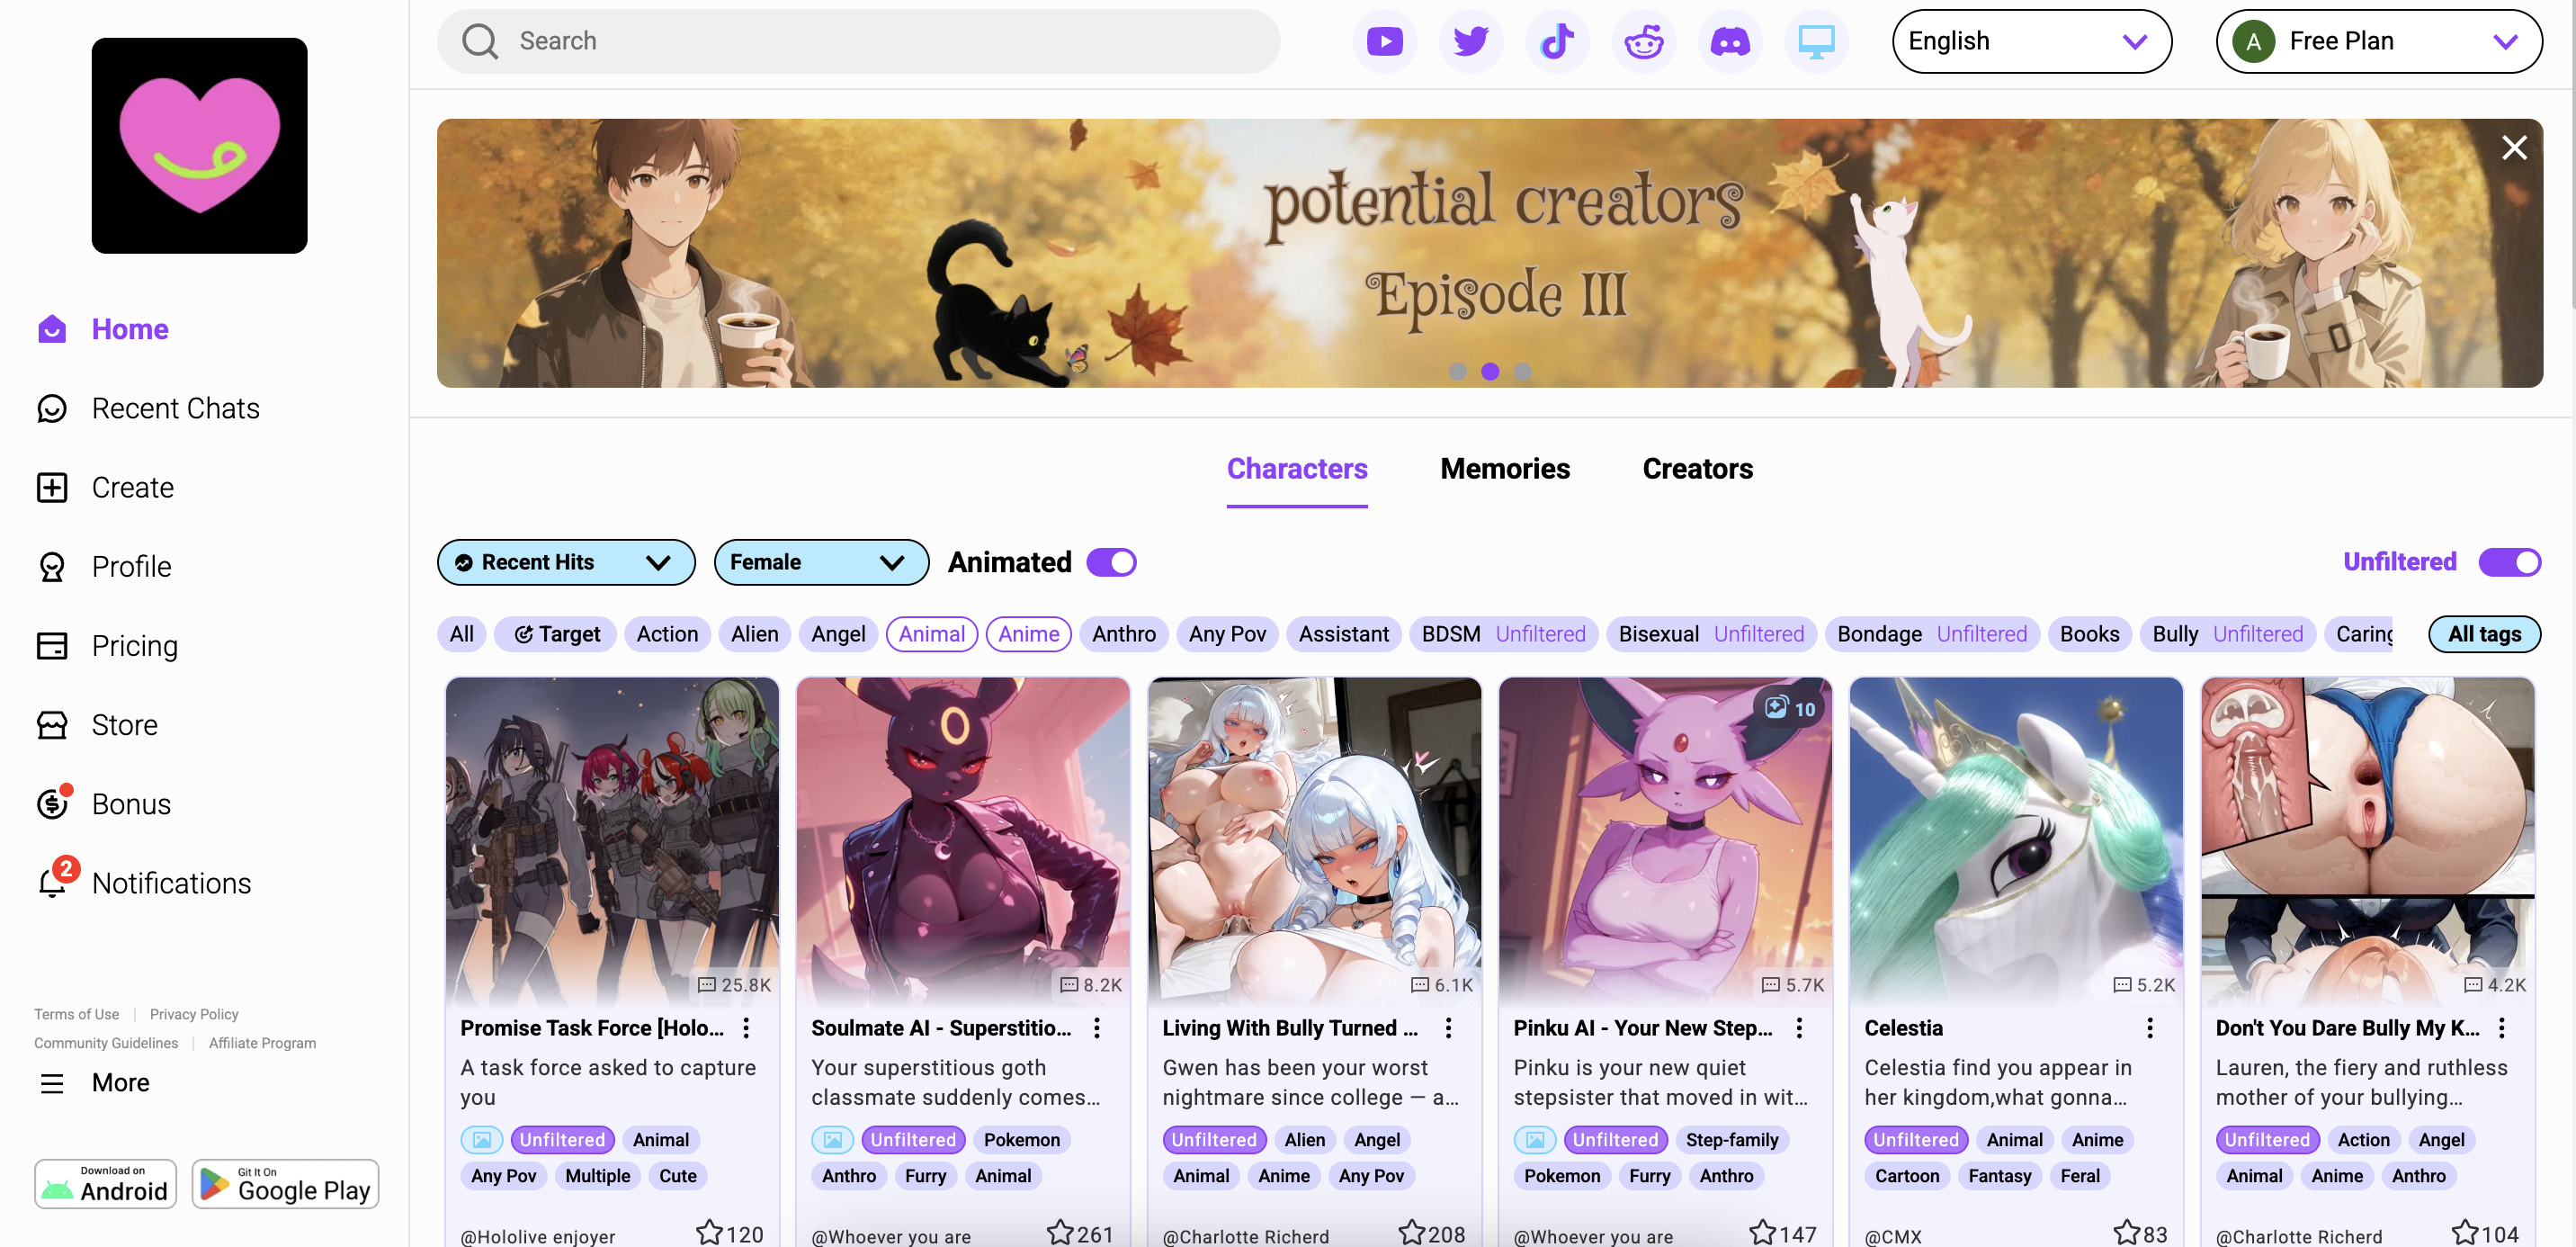Open the YouTube link icon
The image size is (2576, 1247).
pyautogui.click(x=1384, y=41)
